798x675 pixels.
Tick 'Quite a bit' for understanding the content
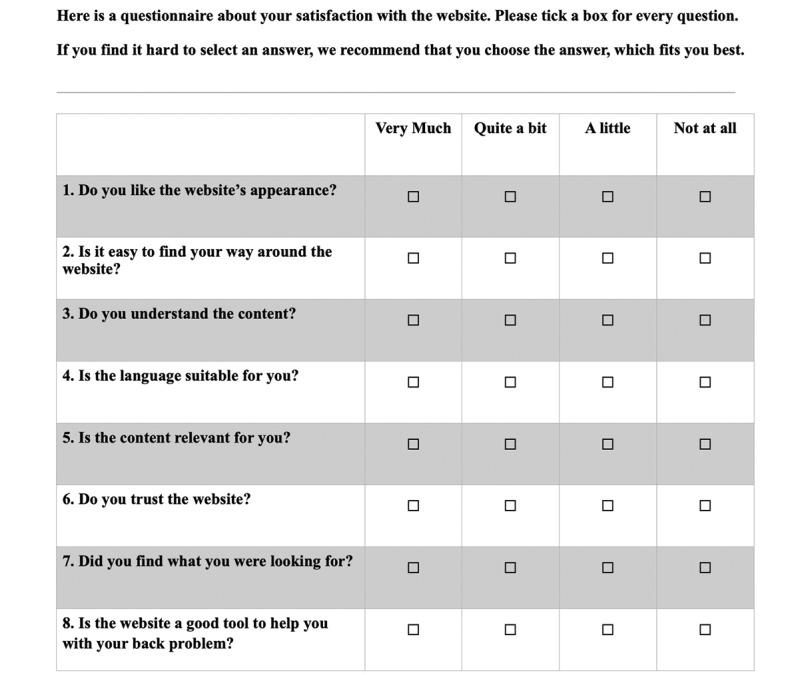510,320
